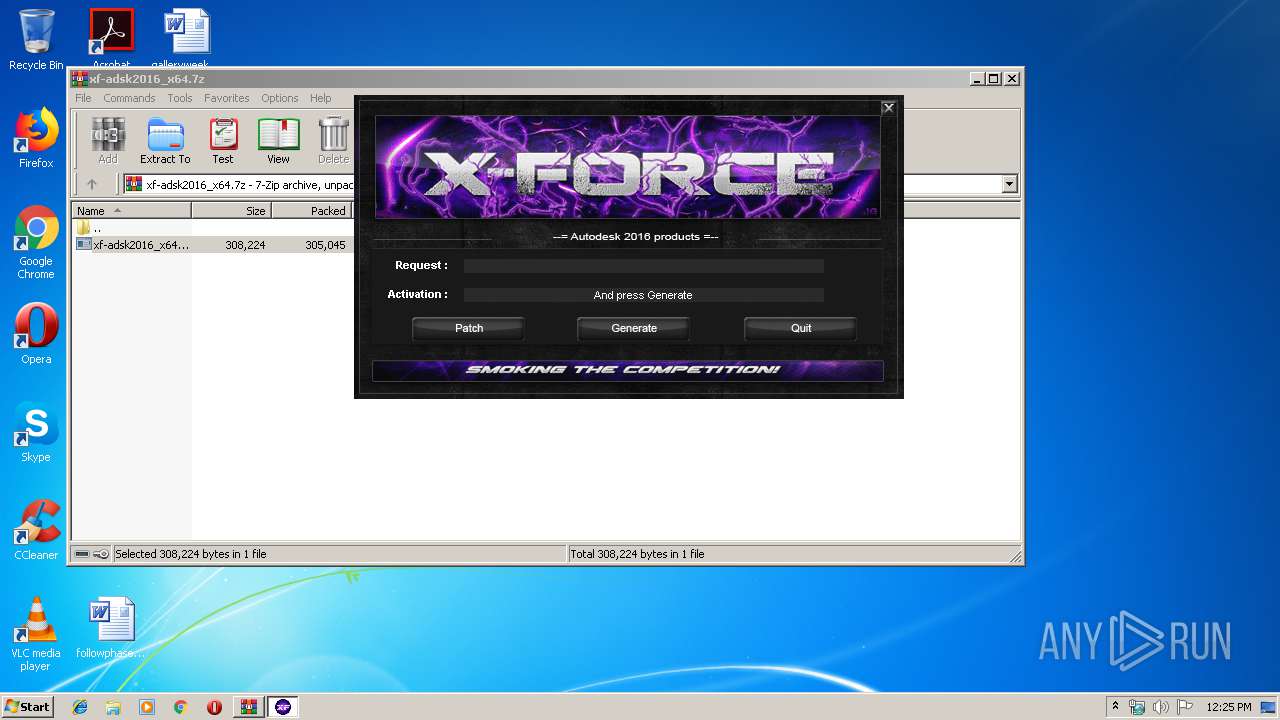Select the VLC media player desktop icon

coord(36,634)
